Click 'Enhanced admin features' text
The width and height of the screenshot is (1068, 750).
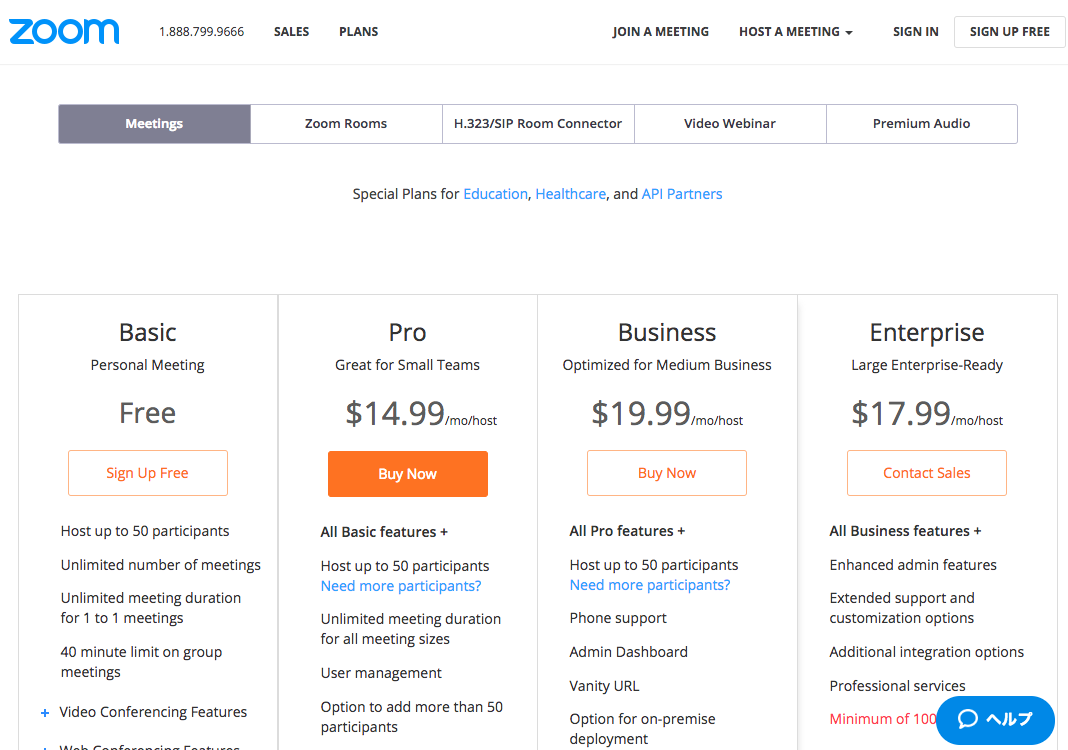click(x=913, y=565)
